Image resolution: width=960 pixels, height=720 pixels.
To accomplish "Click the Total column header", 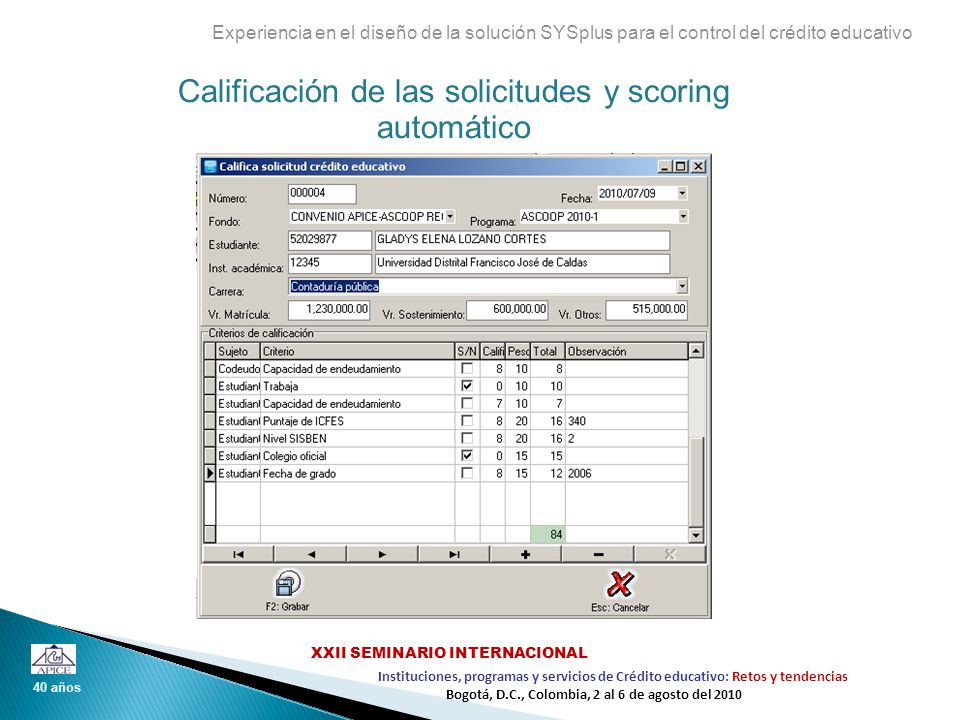I will tap(547, 351).
